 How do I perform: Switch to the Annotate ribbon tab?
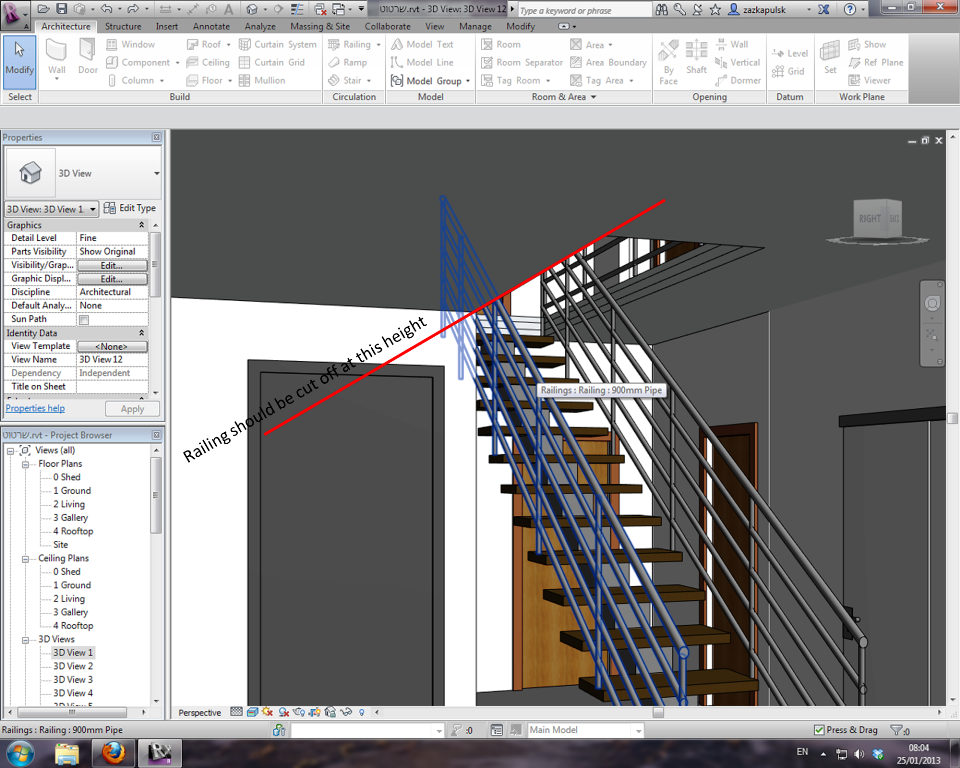(x=211, y=26)
